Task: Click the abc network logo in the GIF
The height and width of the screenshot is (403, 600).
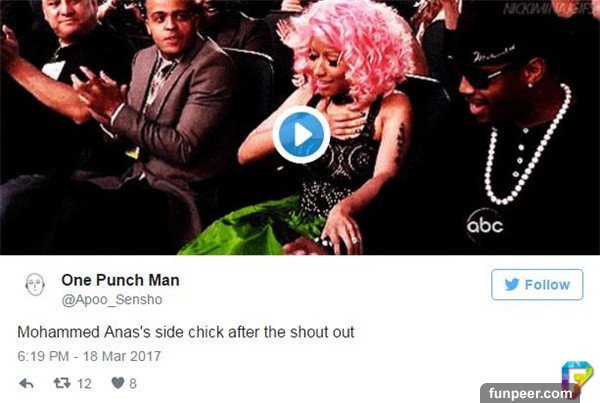Action: (x=485, y=225)
